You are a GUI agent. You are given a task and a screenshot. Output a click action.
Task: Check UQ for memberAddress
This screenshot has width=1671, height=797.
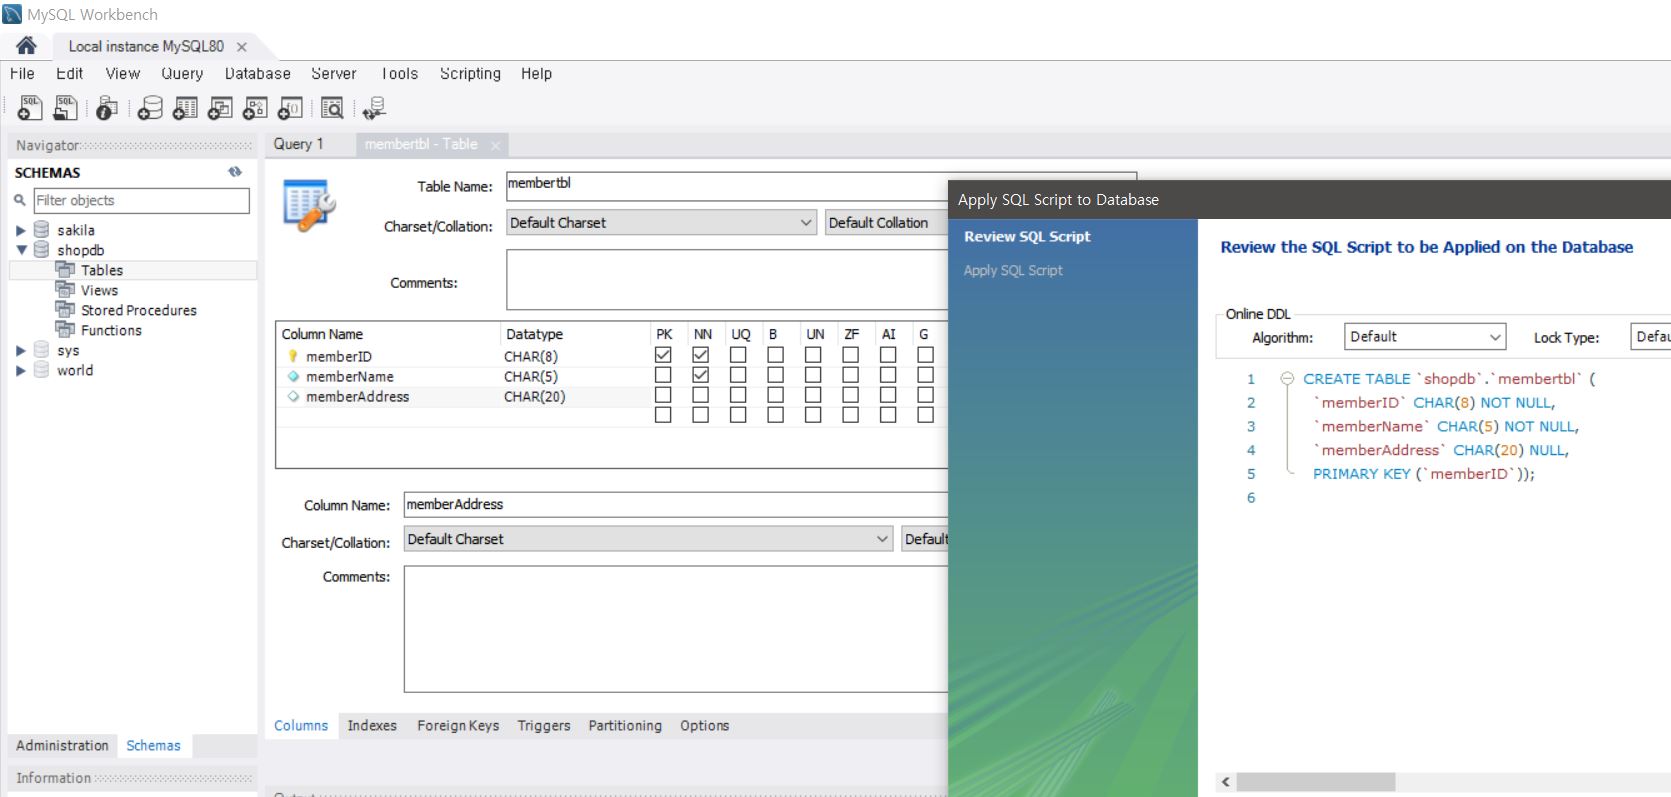tap(738, 395)
